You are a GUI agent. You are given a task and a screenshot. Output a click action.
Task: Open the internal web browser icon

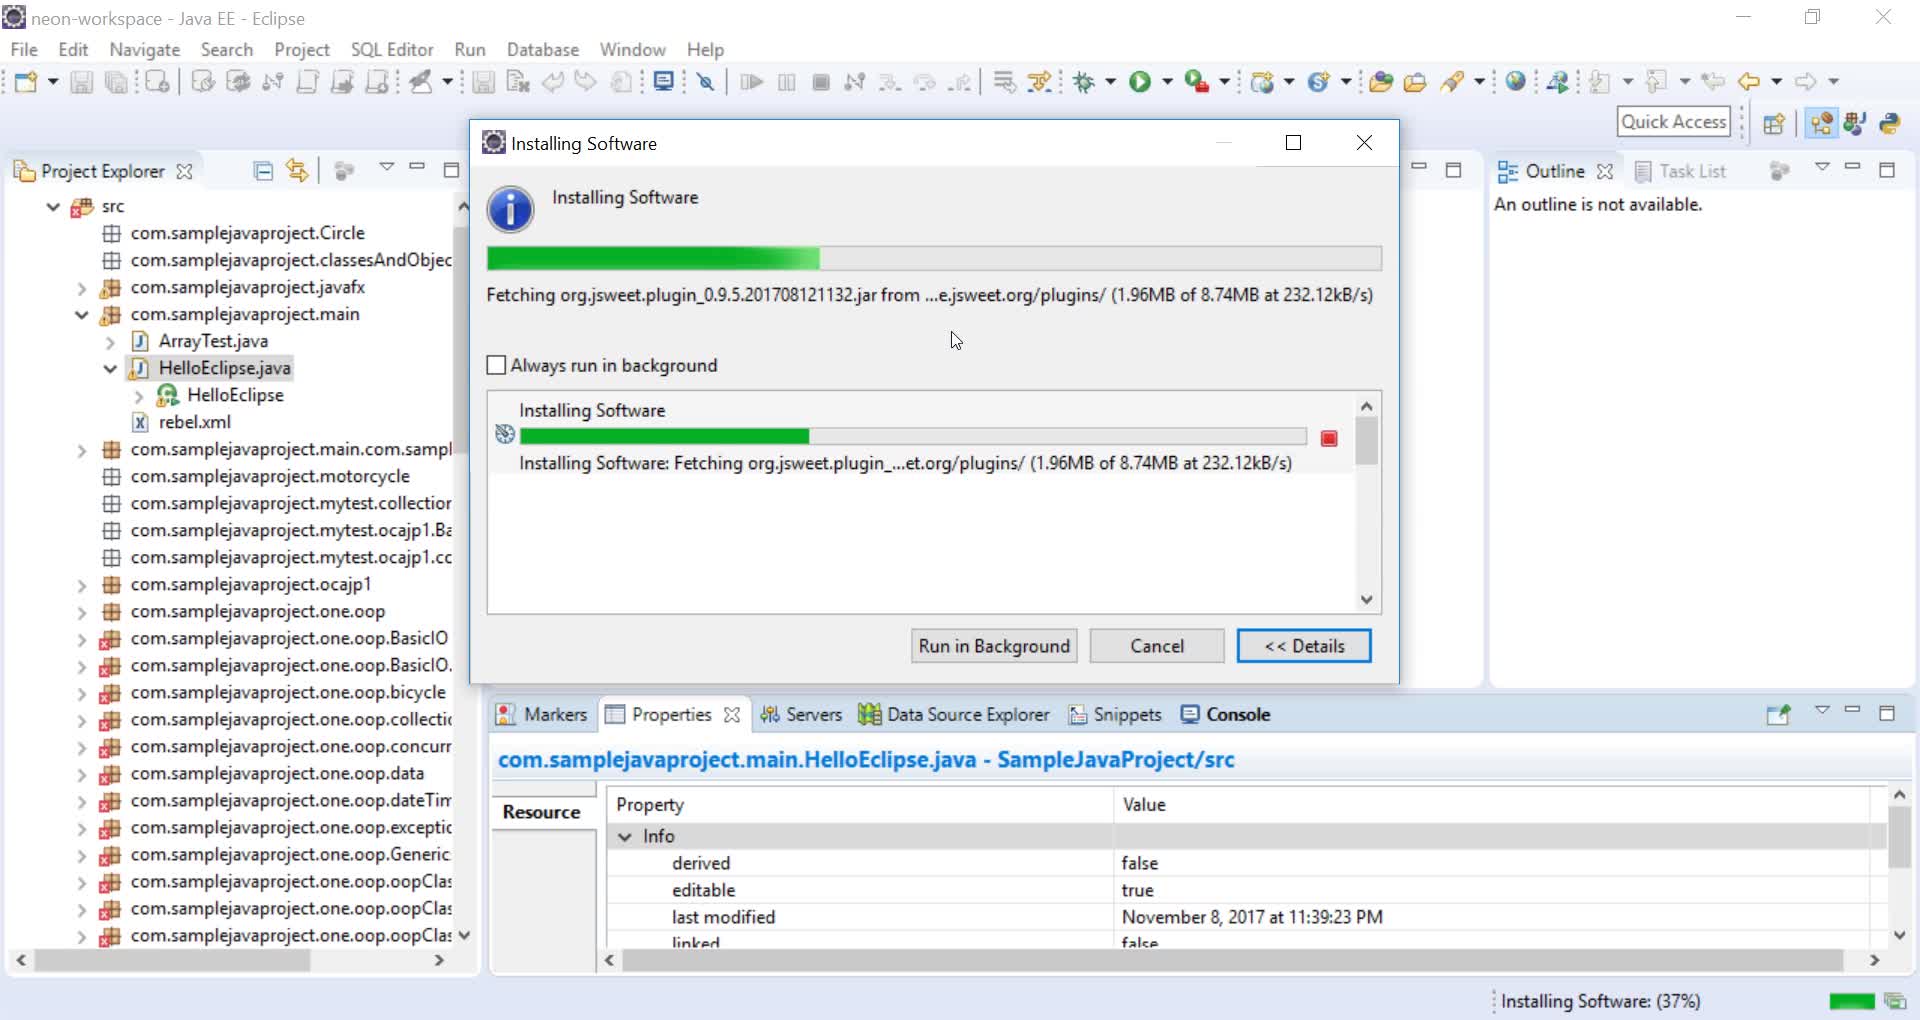[x=1516, y=82]
